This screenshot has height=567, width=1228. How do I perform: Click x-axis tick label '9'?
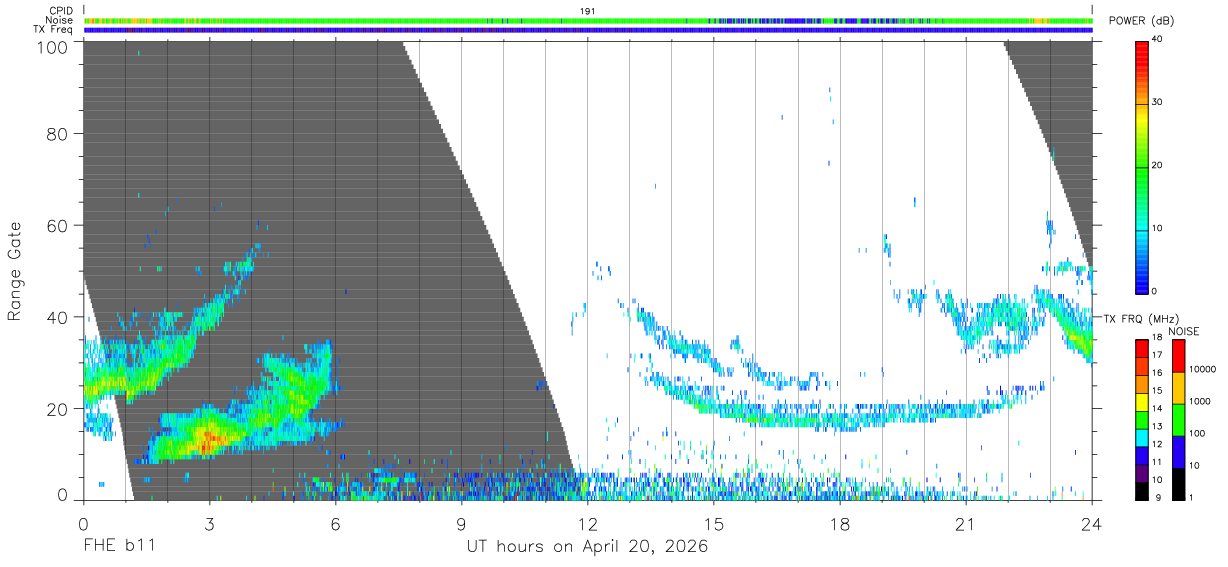coord(461,524)
